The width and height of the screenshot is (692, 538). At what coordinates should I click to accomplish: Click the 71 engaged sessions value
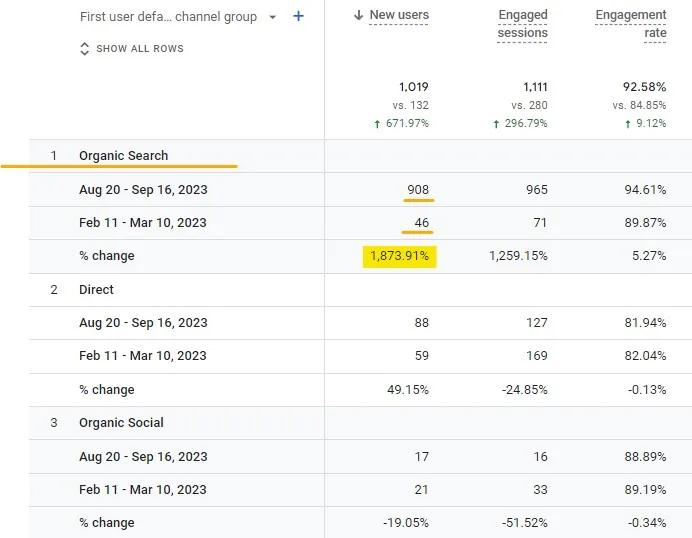point(540,223)
